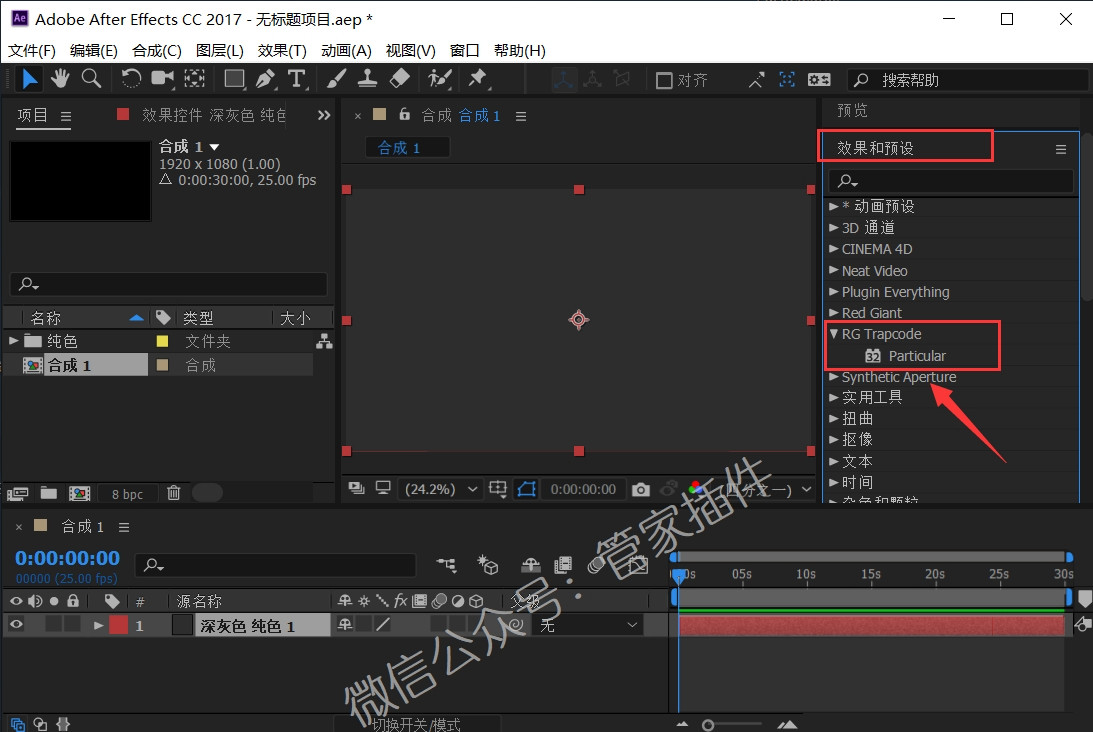Select the Rotation tool
The height and width of the screenshot is (732, 1093).
click(131, 79)
